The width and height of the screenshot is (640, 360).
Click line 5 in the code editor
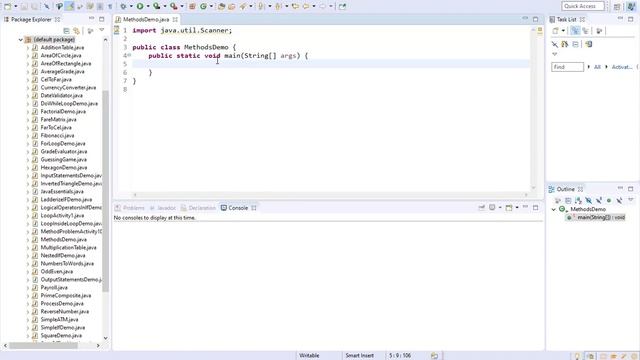pyautogui.click(x=331, y=64)
